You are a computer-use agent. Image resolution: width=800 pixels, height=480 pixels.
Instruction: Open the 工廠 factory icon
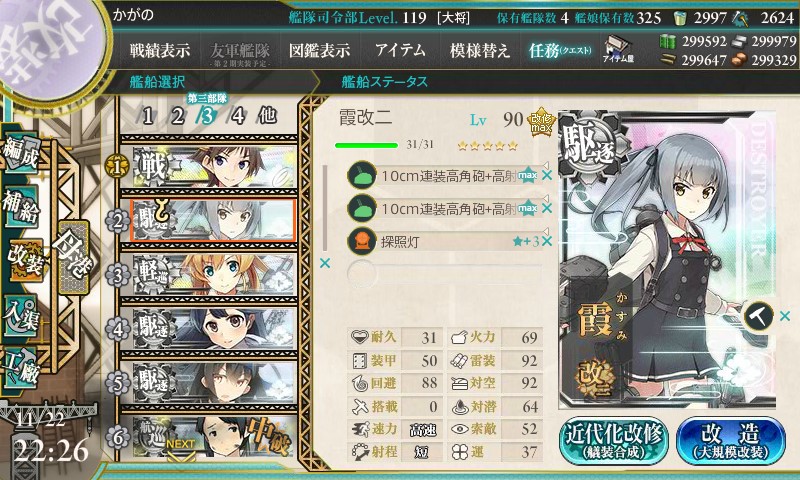click(x=21, y=367)
